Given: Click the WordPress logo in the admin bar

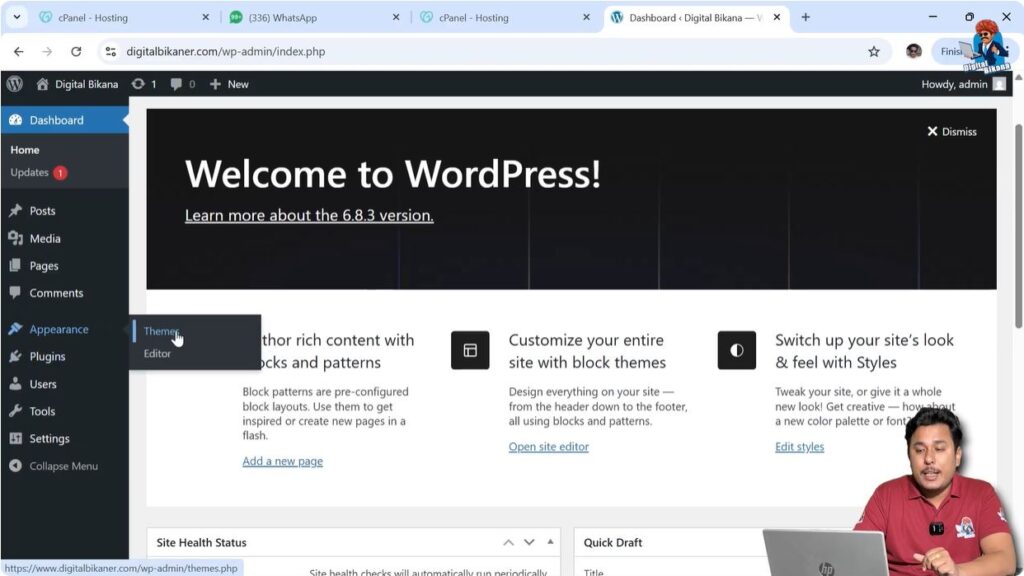Looking at the screenshot, I should (x=14, y=84).
